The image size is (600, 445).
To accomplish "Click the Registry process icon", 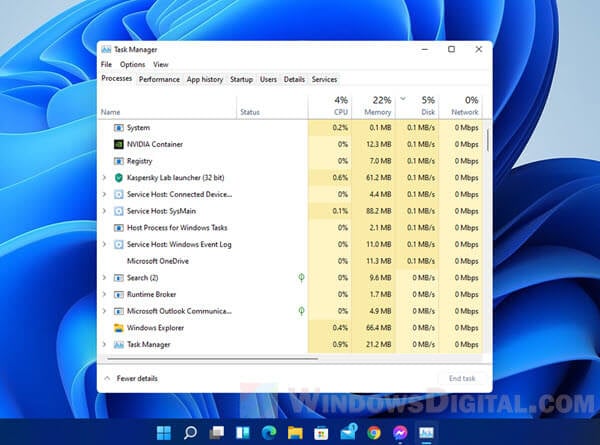I will 119,161.
